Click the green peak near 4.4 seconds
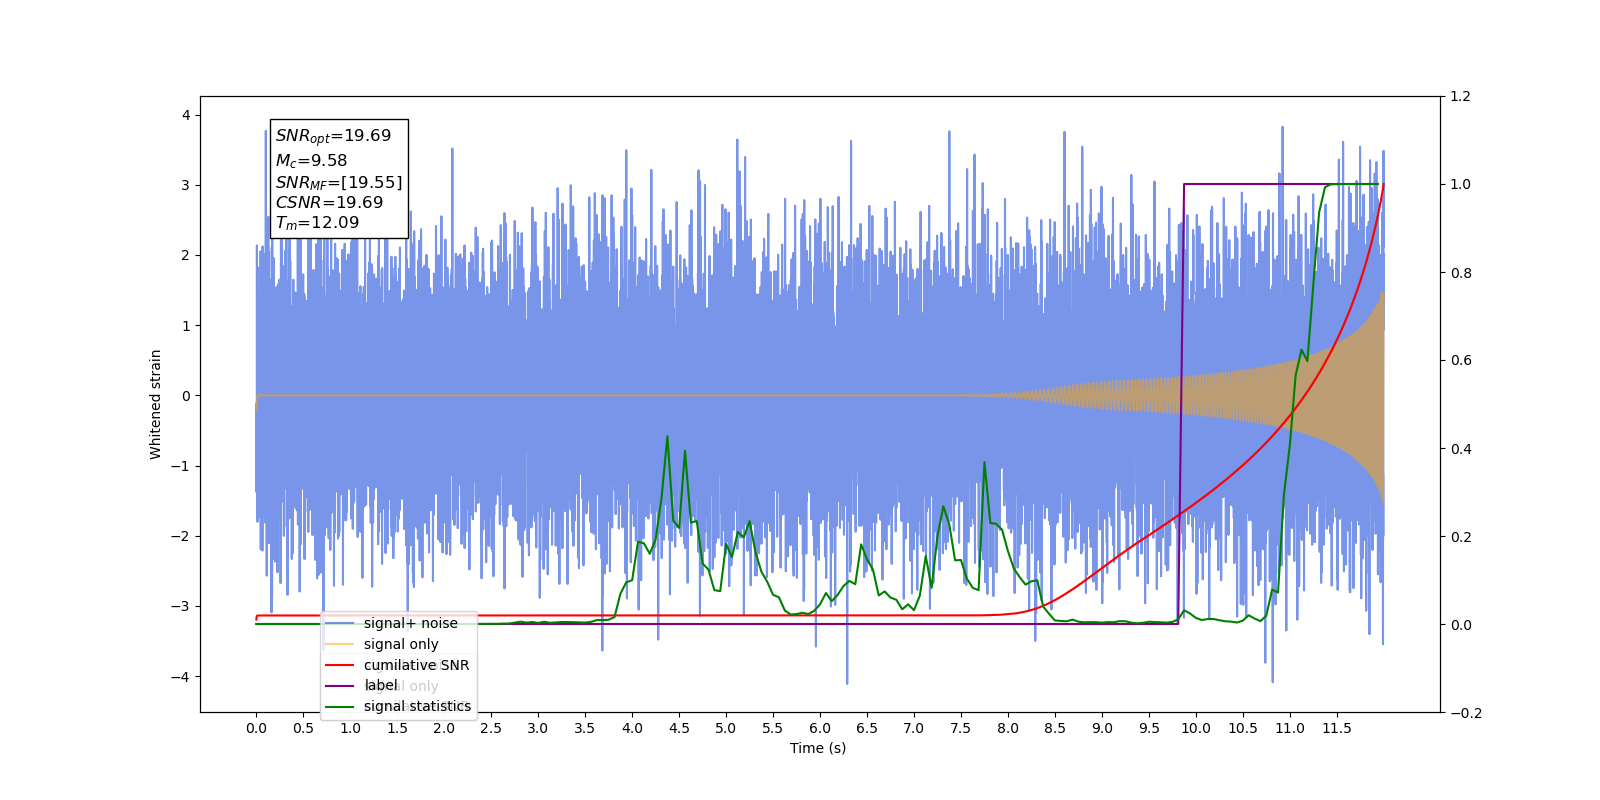 (x=667, y=437)
